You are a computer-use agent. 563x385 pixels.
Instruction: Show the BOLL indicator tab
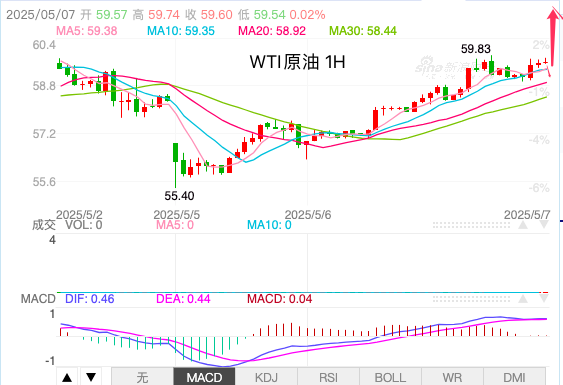click(390, 377)
